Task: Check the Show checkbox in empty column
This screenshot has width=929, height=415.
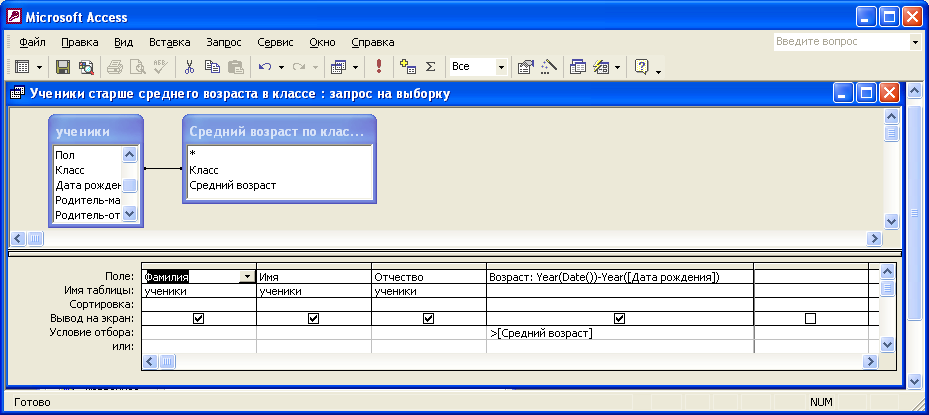Action: [811, 319]
